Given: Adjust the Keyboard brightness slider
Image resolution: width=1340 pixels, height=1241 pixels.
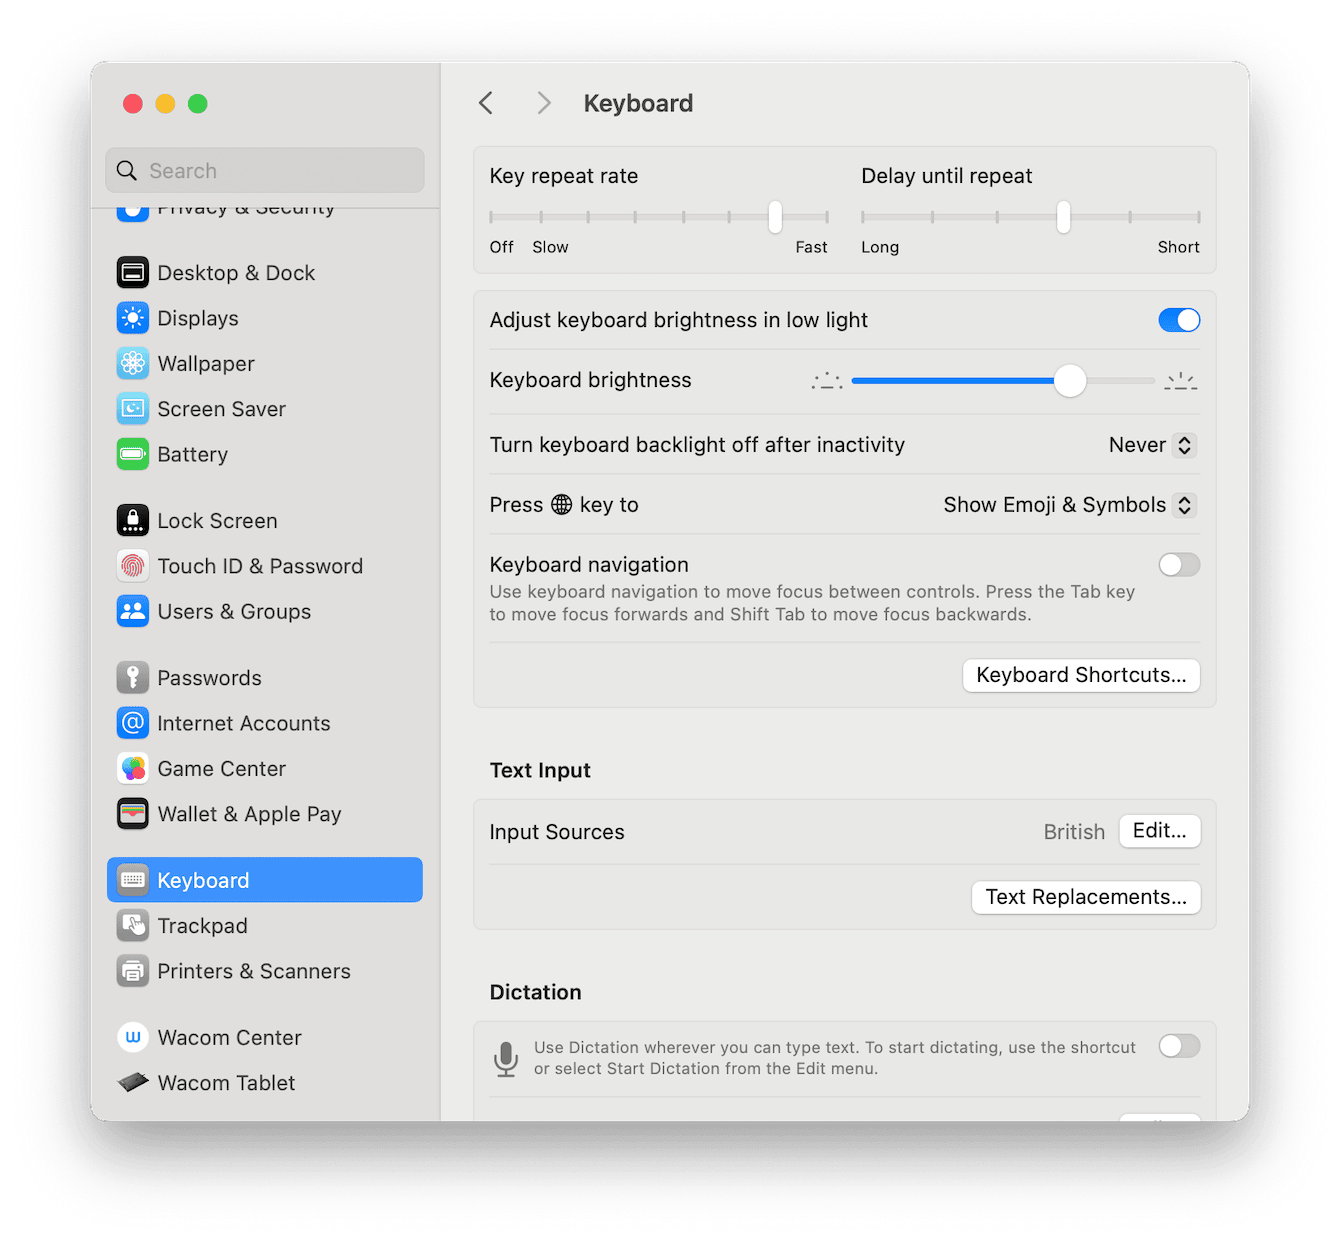Looking at the screenshot, I should [x=1070, y=381].
